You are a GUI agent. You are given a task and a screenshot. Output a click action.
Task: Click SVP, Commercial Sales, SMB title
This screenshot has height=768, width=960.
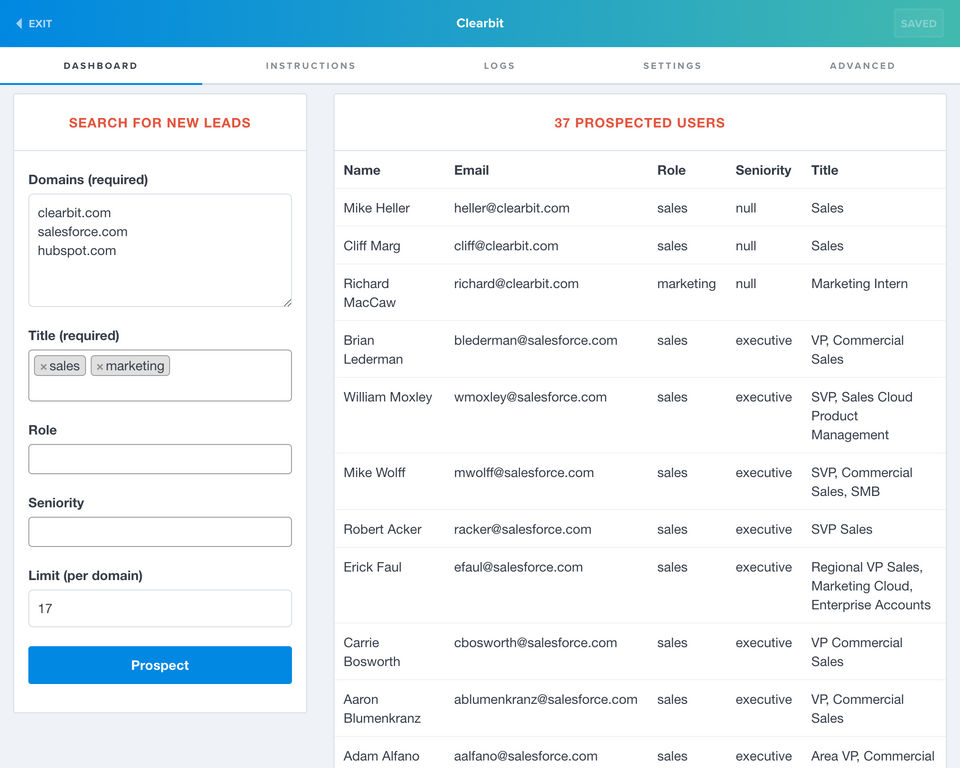[862, 482]
